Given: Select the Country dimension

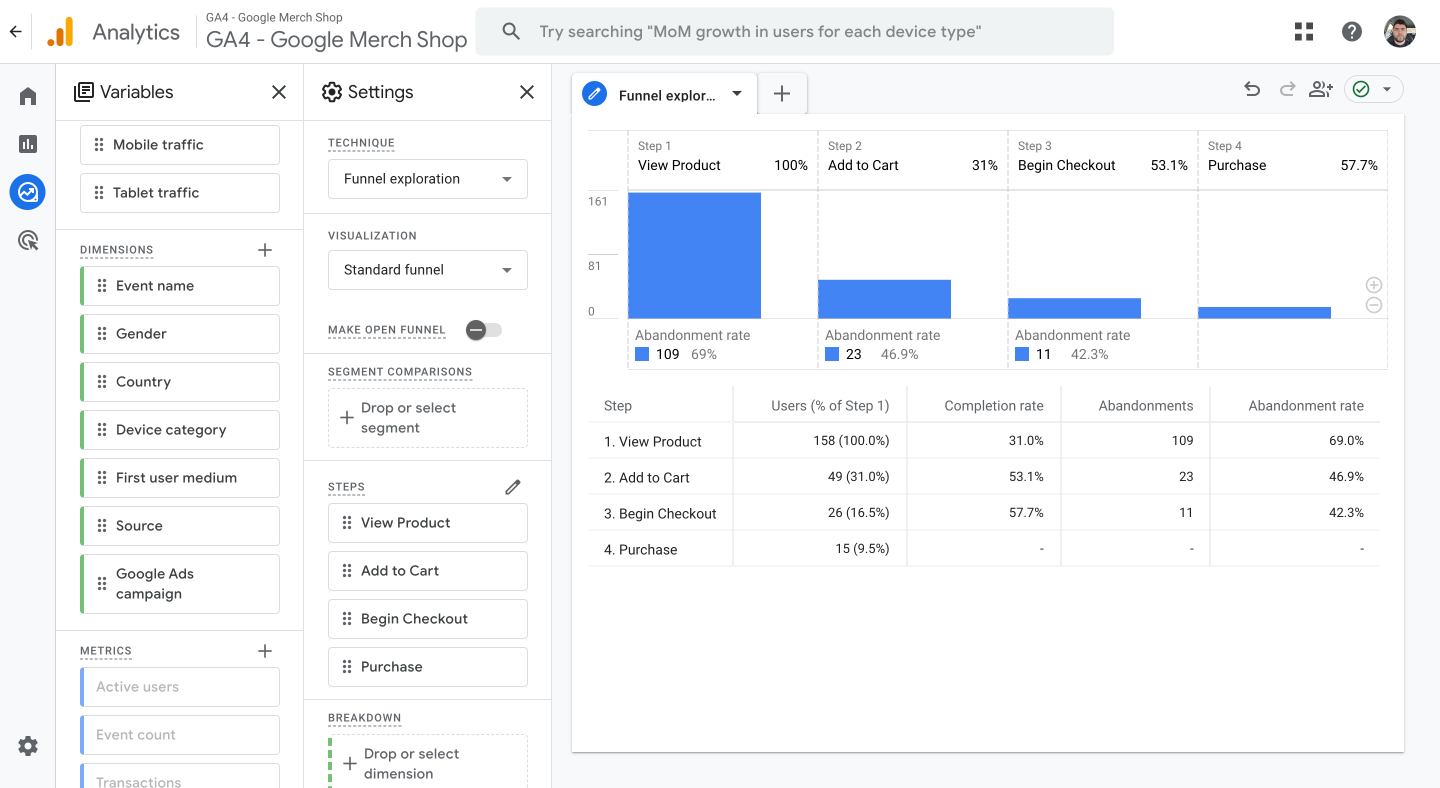Looking at the screenshot, I should tap(180, 382).
